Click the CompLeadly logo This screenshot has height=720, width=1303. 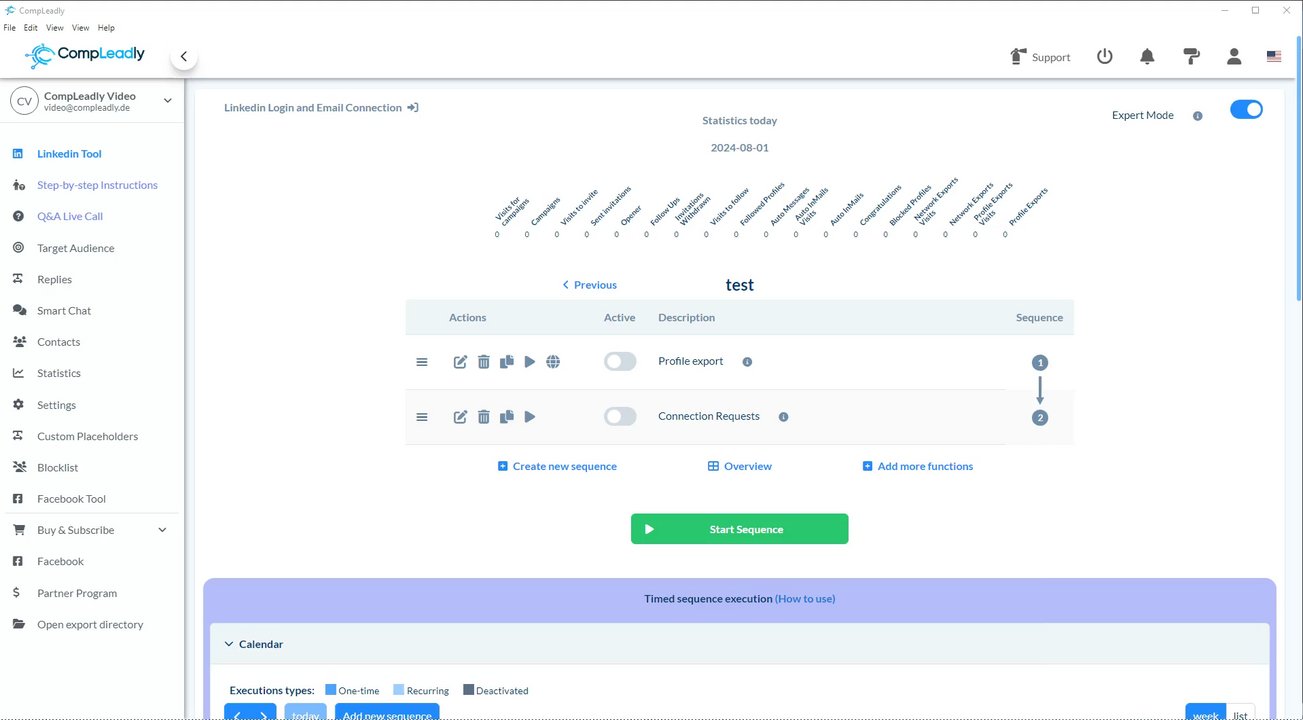point(85,55)
